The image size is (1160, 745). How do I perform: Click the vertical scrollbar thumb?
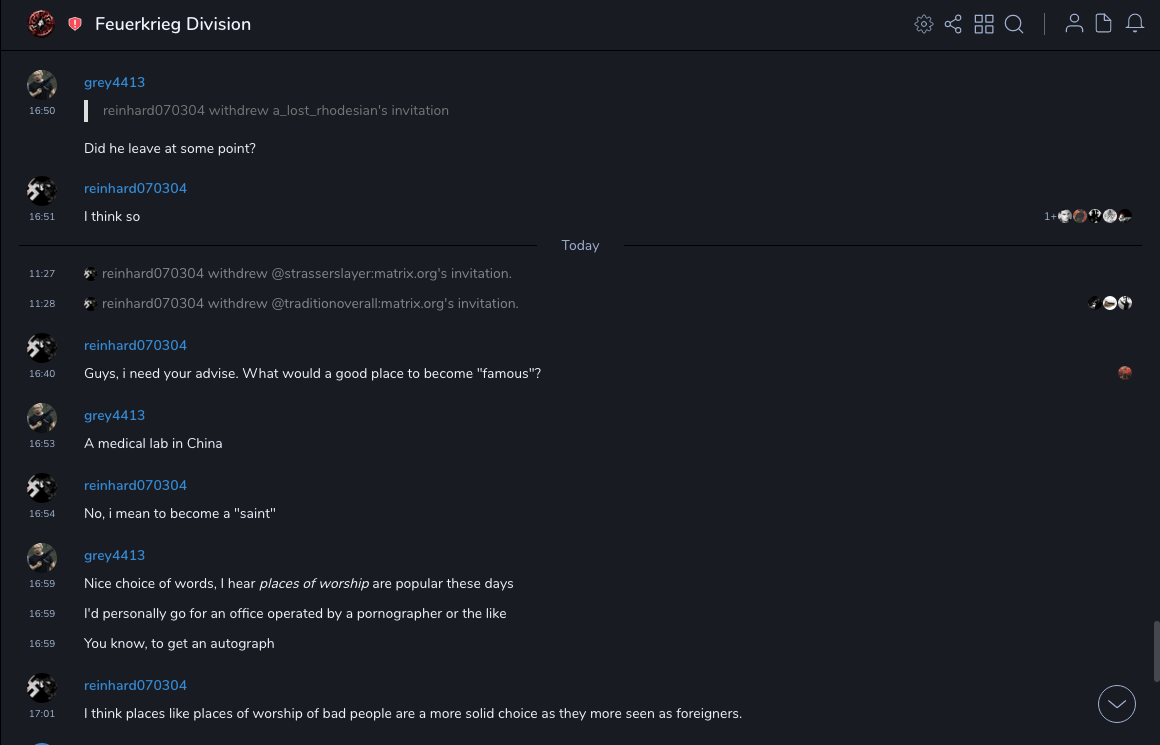(1156, 650)
